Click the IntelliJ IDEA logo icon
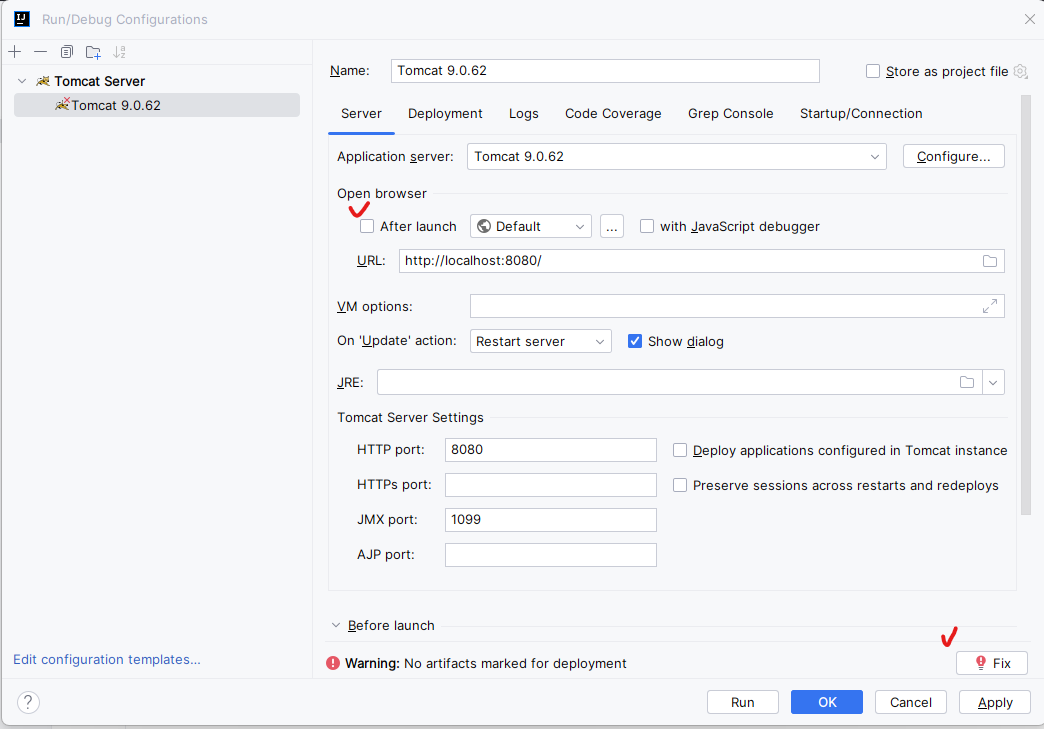Viewport: 1044px width, 729px height. point(22,19)
